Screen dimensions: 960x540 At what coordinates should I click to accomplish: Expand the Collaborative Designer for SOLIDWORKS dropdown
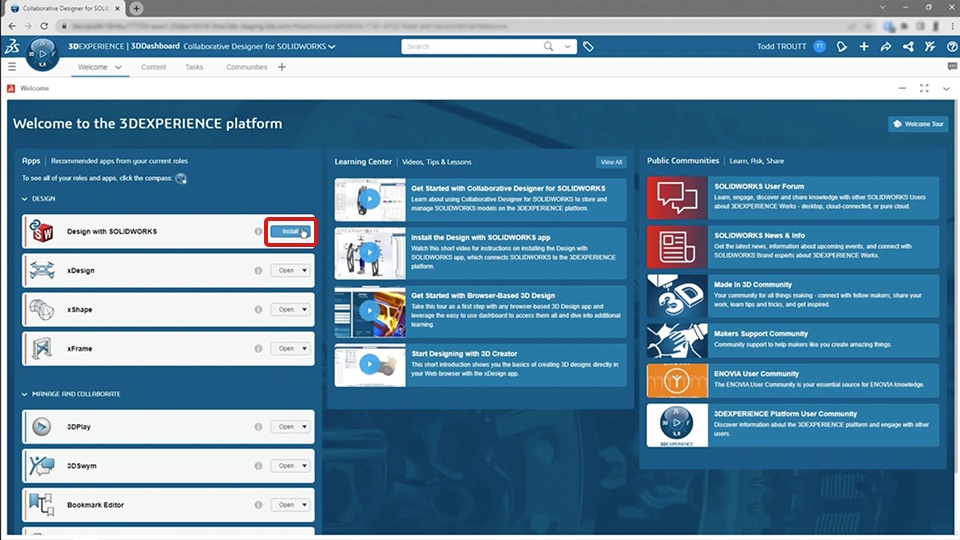coord(331,47)
